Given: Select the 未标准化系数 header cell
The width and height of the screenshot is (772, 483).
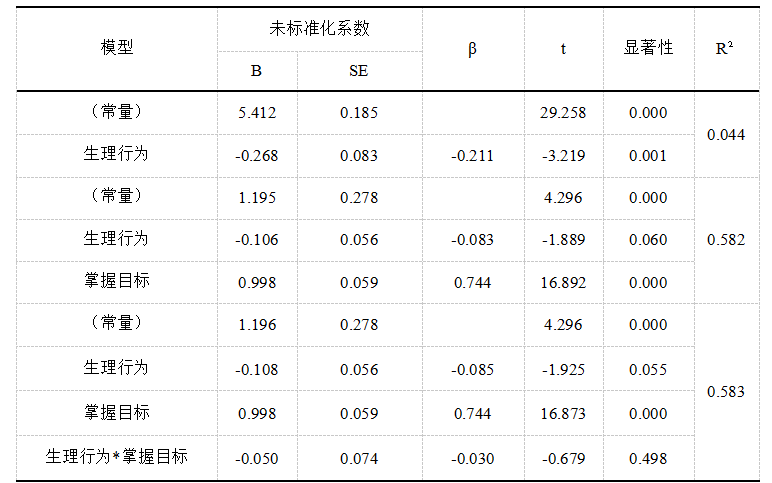Looking at the screenshot, I should [x=320, y=29].
